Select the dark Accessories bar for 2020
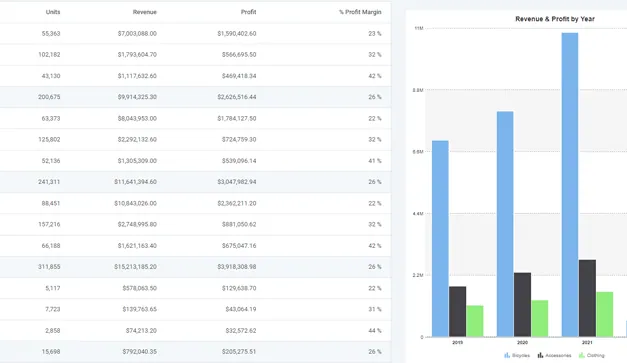Screen dimensions: 627x363 point(522,305)
